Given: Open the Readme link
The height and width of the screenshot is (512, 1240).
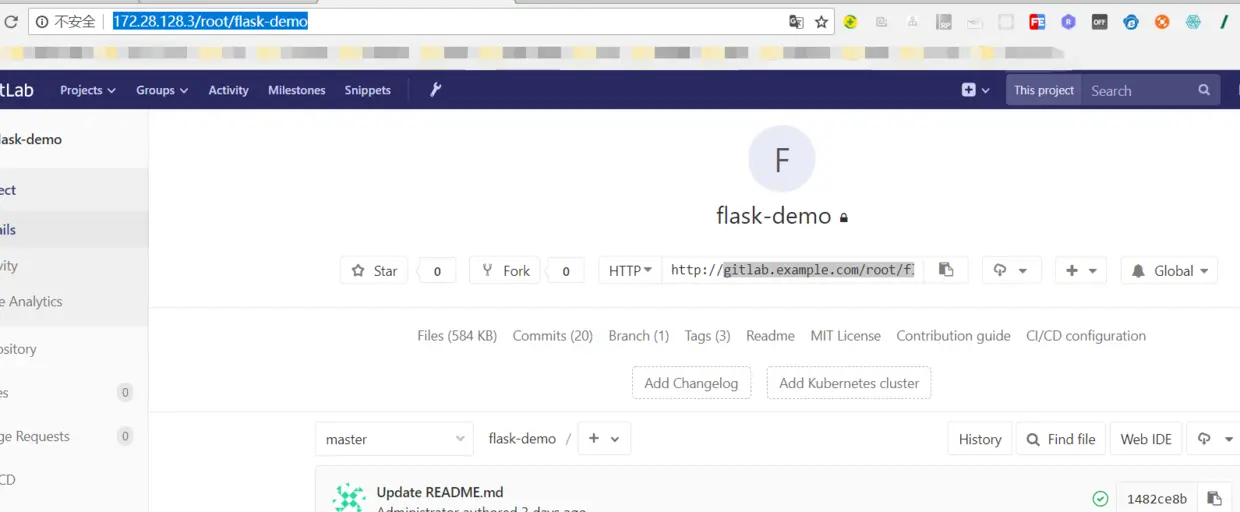Looking at the screenshot, I should tap(770, 336).
